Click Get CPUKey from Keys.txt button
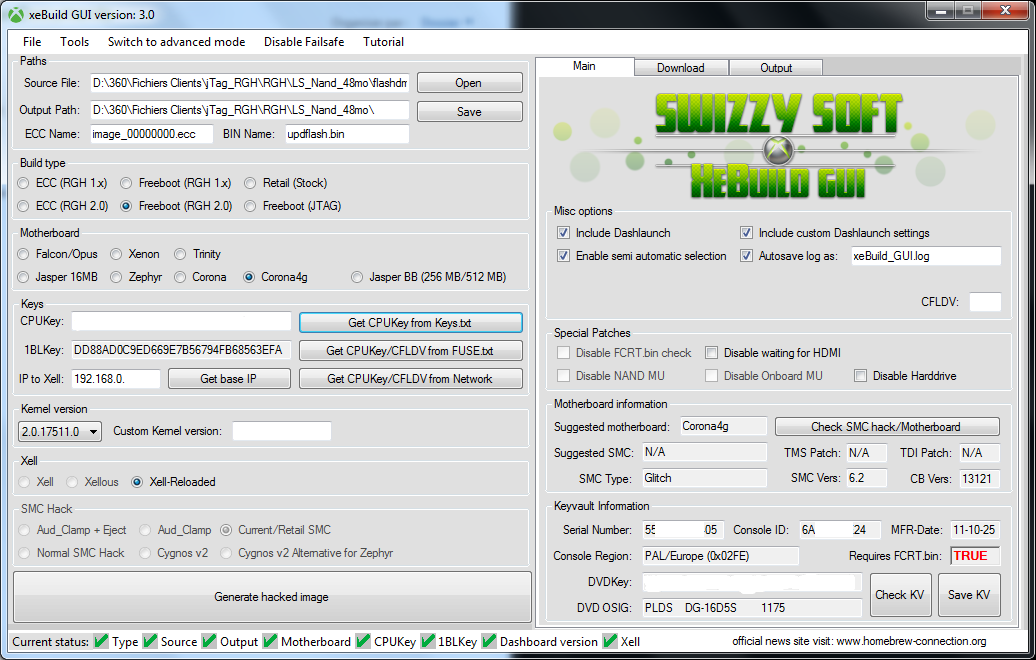Image resolution: width=1036 pixels, height=660 pixels. 410,322
